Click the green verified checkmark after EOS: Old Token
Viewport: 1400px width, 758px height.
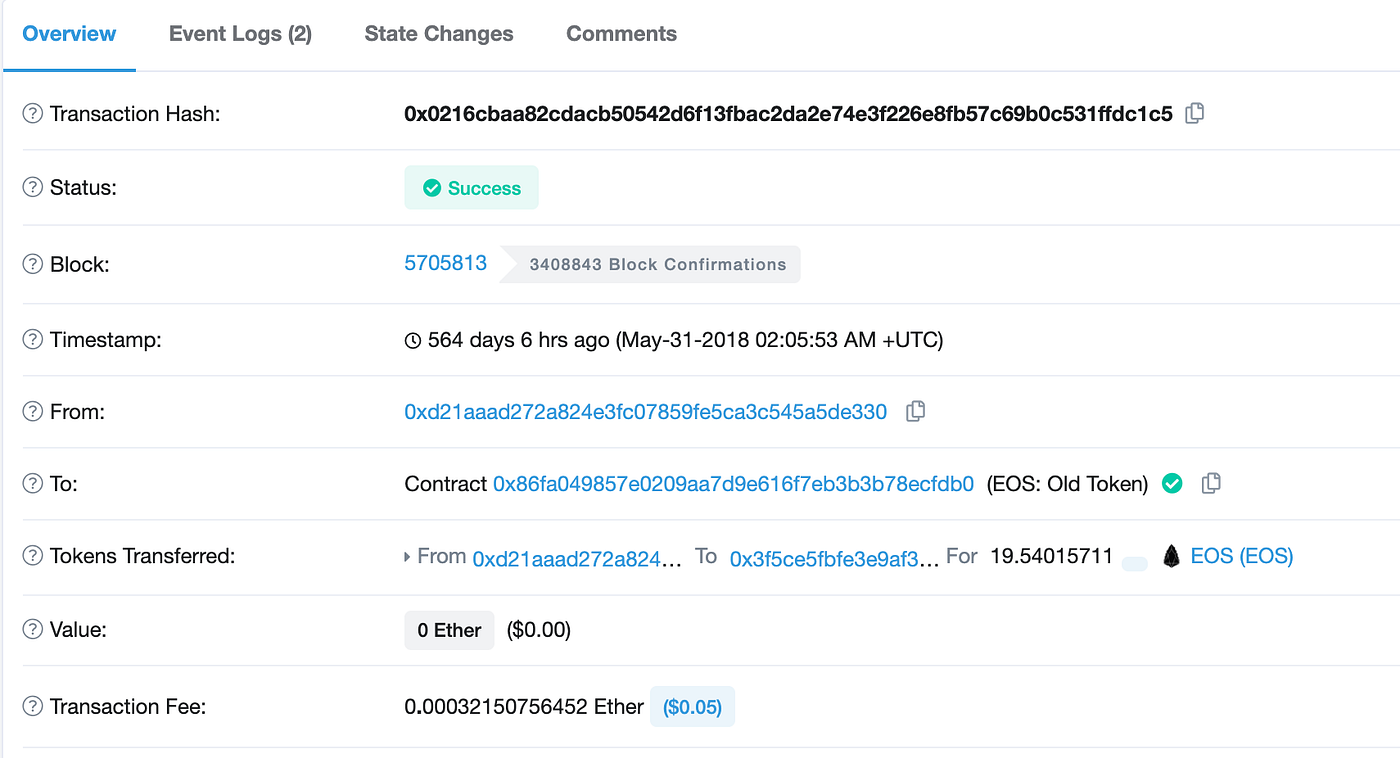pyautogui.click(x=1172, y=484)
